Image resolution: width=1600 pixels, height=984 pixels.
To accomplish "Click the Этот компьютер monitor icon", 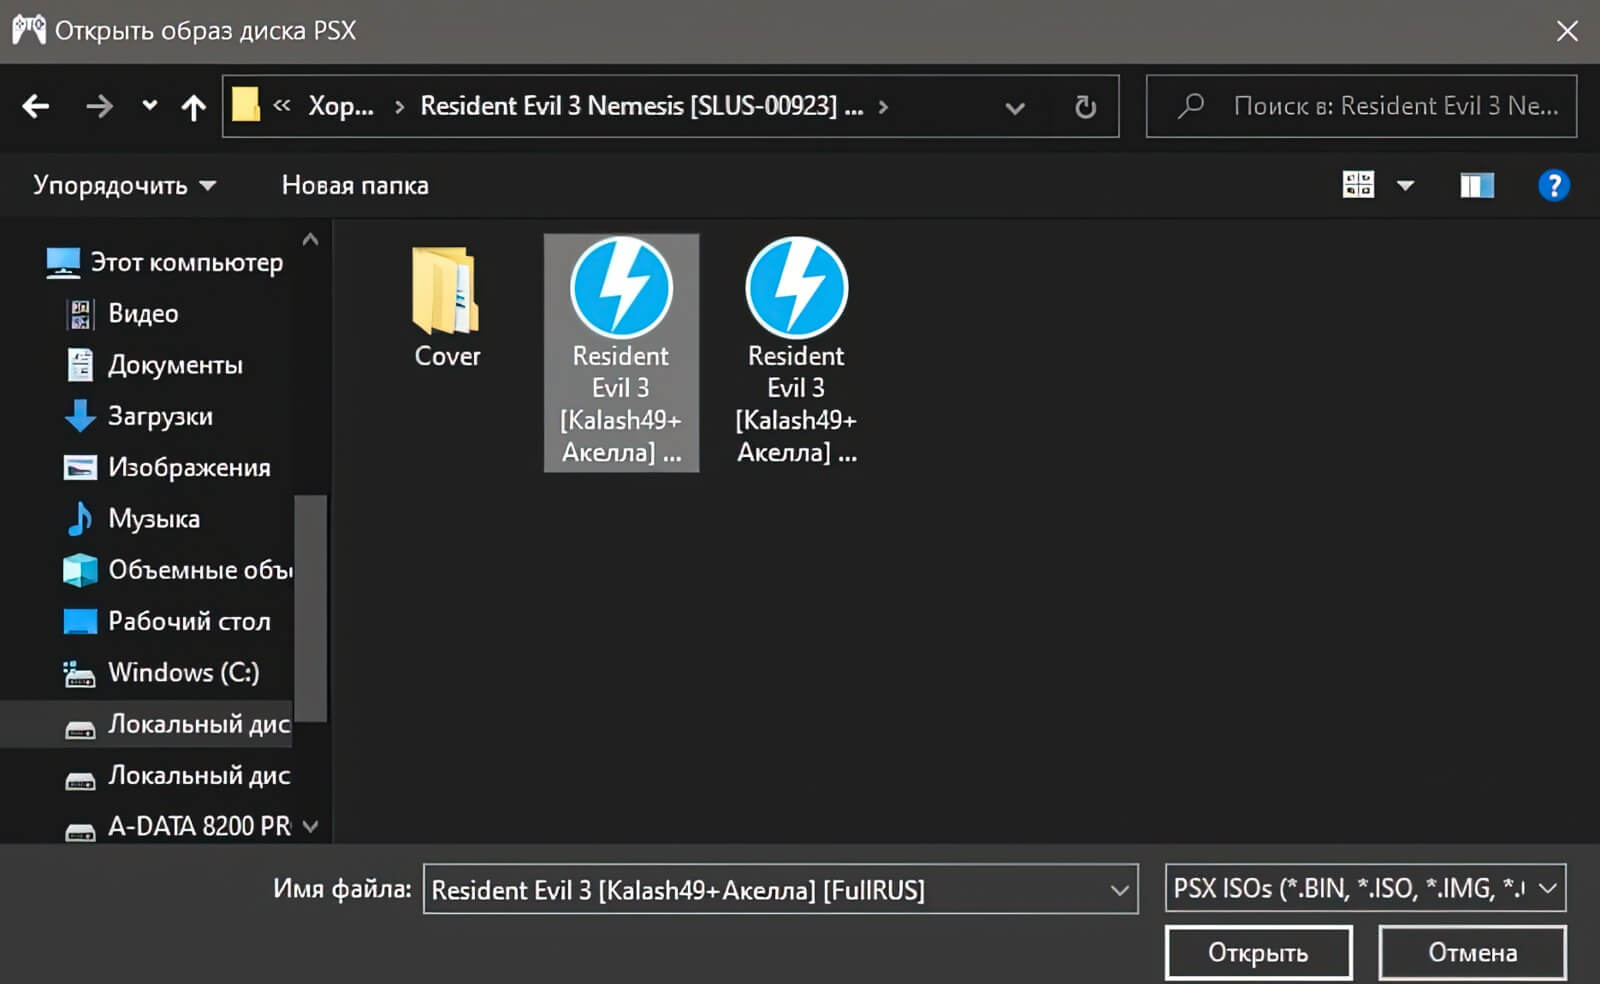I will coord(63,263).
